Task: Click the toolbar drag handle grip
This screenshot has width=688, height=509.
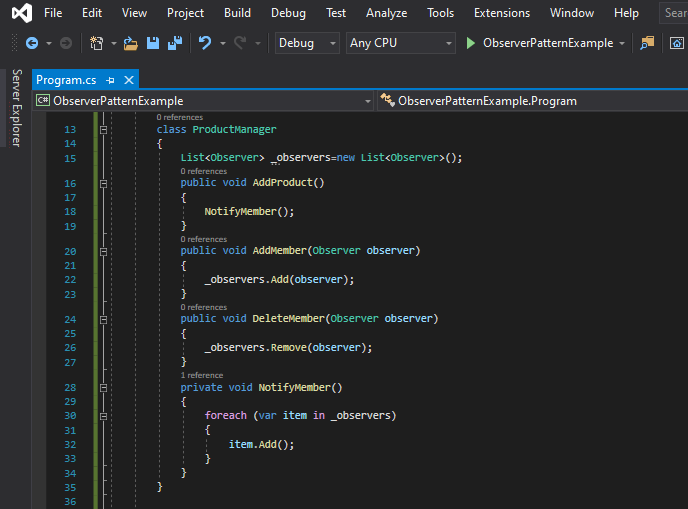Action: 14,43
